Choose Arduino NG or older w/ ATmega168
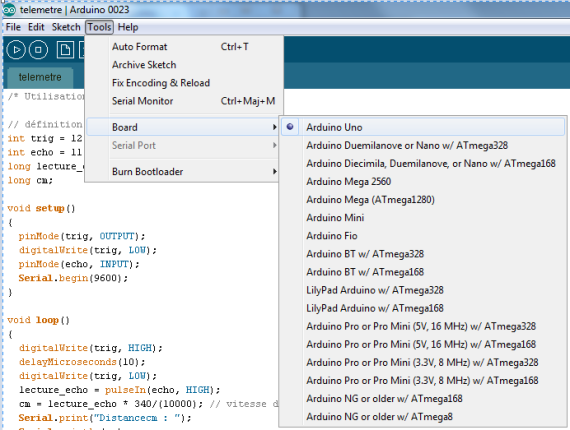 tap(423, 399)
